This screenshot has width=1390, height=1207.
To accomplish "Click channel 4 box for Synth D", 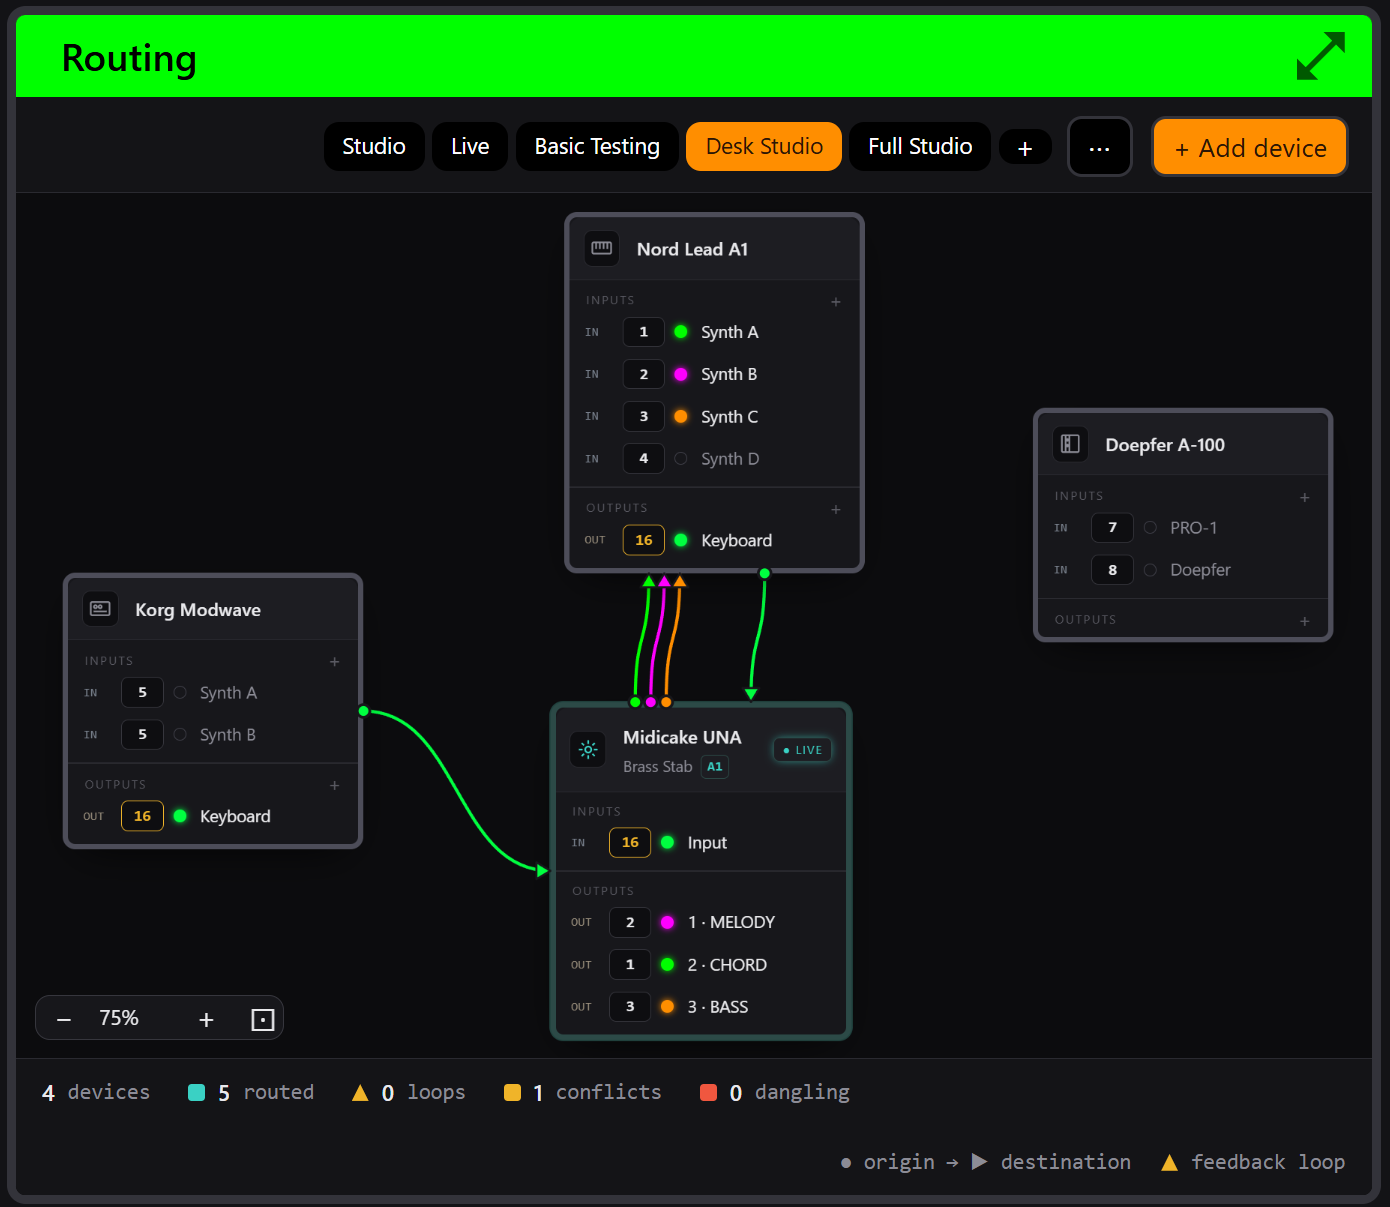I will pos(644,458).
